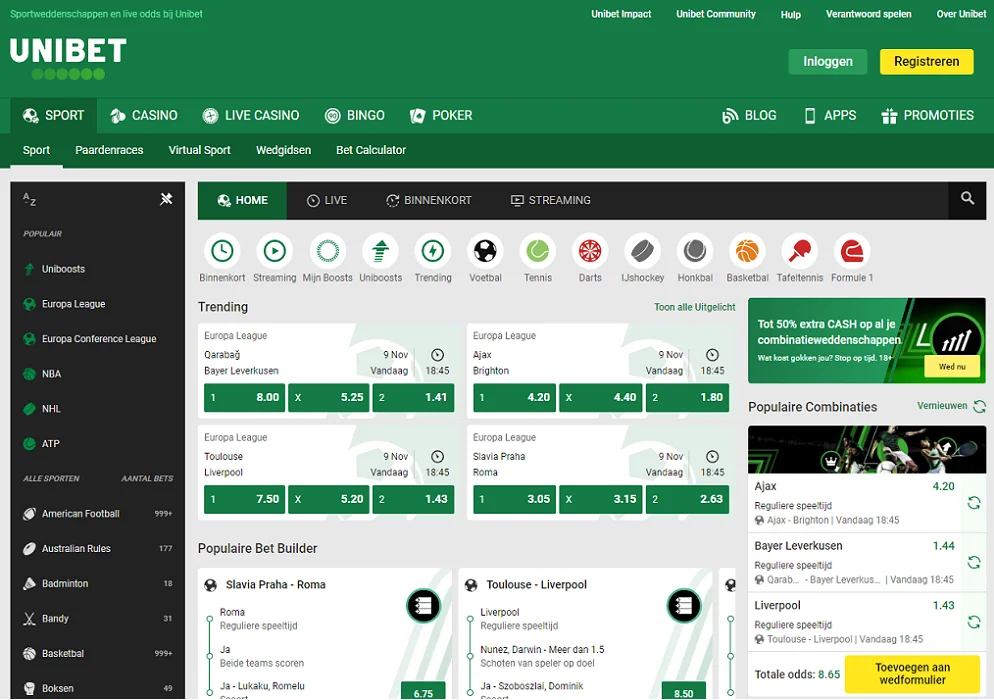994x700 pixels.
Task: Open the LIVE CASINO section
Action: pos(251,115)
